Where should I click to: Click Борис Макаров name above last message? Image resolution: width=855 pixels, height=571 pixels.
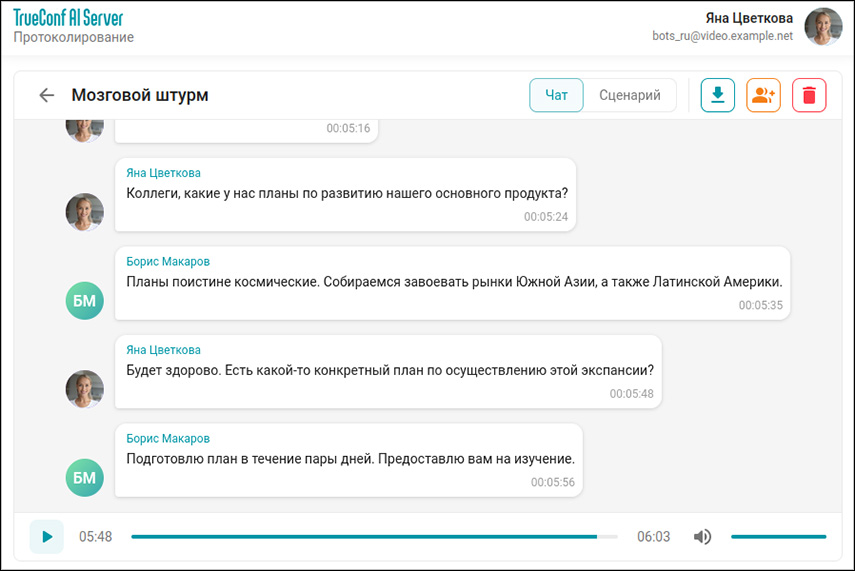point(168,438)
